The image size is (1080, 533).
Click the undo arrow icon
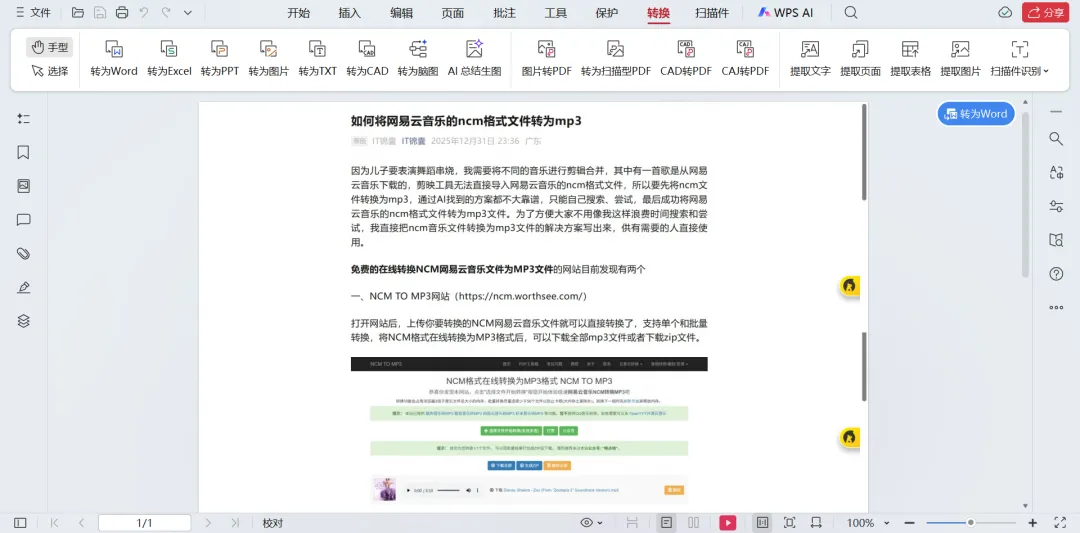143,12
